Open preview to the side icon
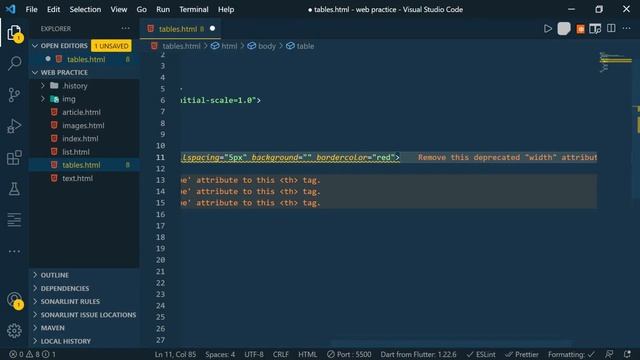Image resolution: width=640 pixels, height=360 pixels. [595, 29]
